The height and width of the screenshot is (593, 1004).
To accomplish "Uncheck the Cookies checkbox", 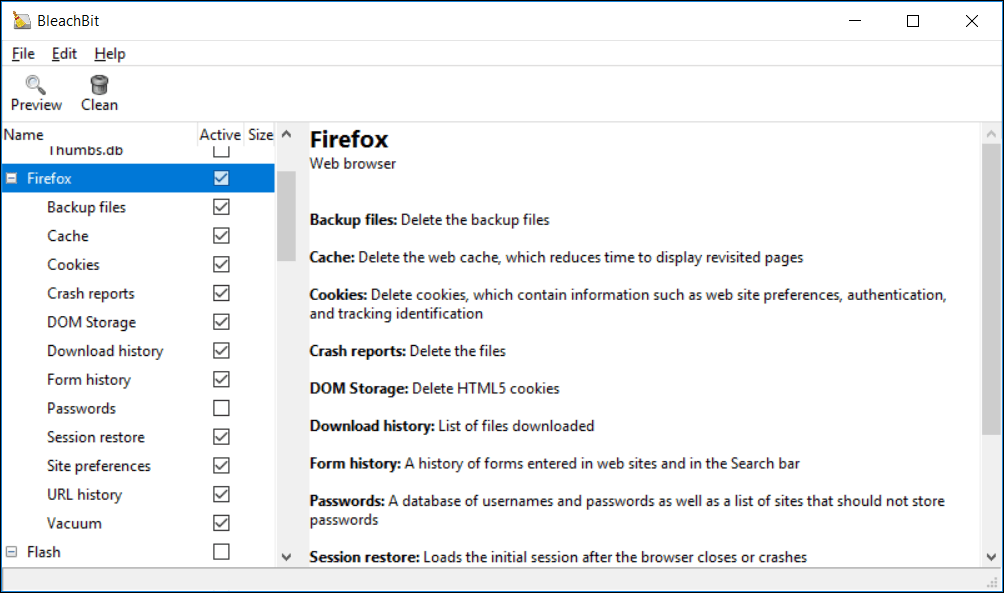I will tap(221, 264).
